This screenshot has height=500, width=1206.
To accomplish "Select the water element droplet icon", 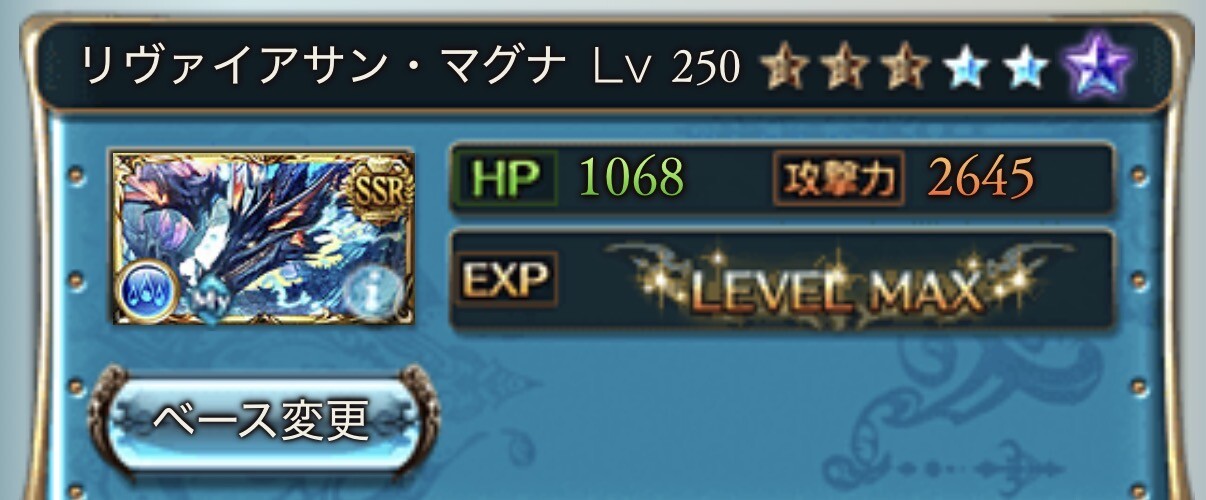I will (x=148, y=292).
